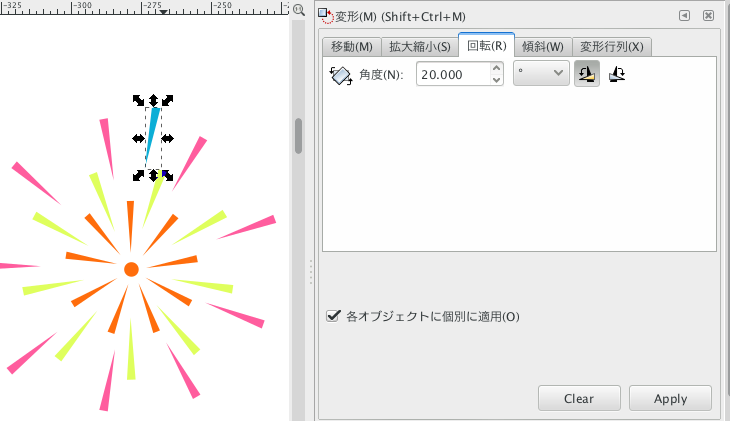This screenshot has width=730, height=421.
Task: Click the clockwise rotation icon
Action: (x=617, y=74)
